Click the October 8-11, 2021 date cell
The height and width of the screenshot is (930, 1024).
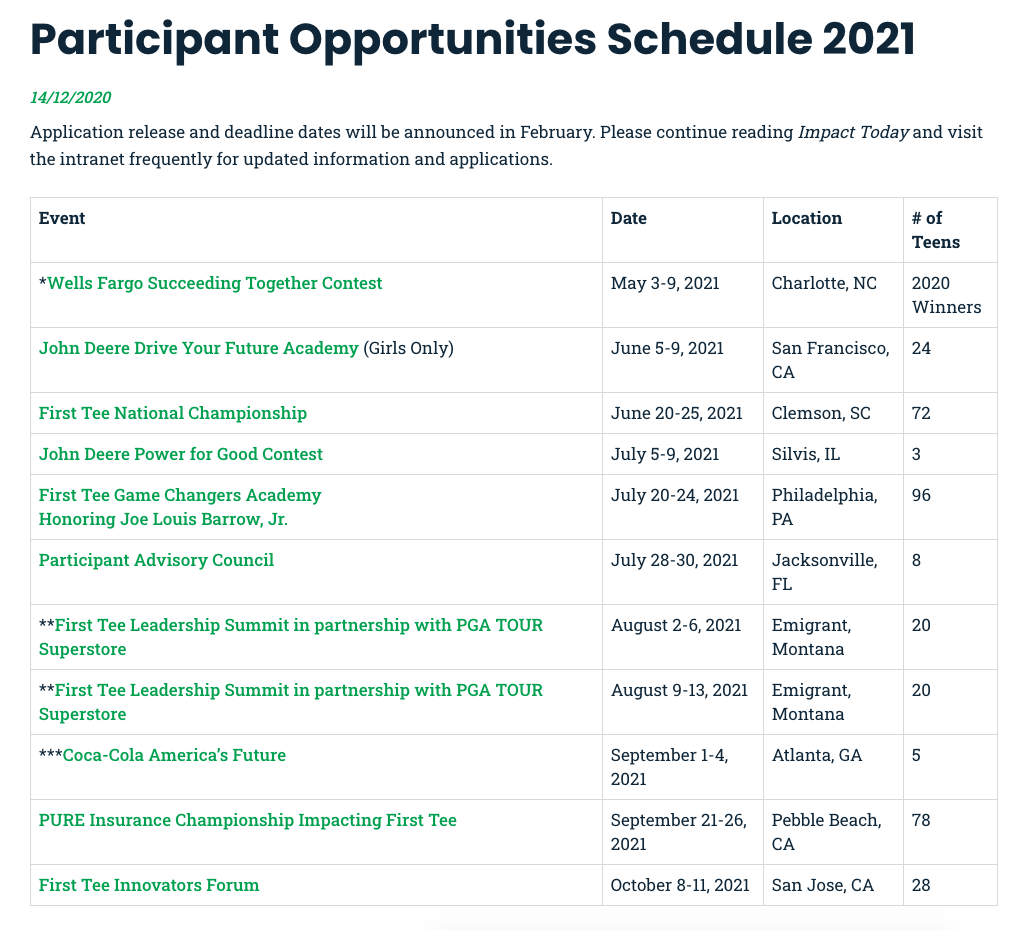point(680,886)
